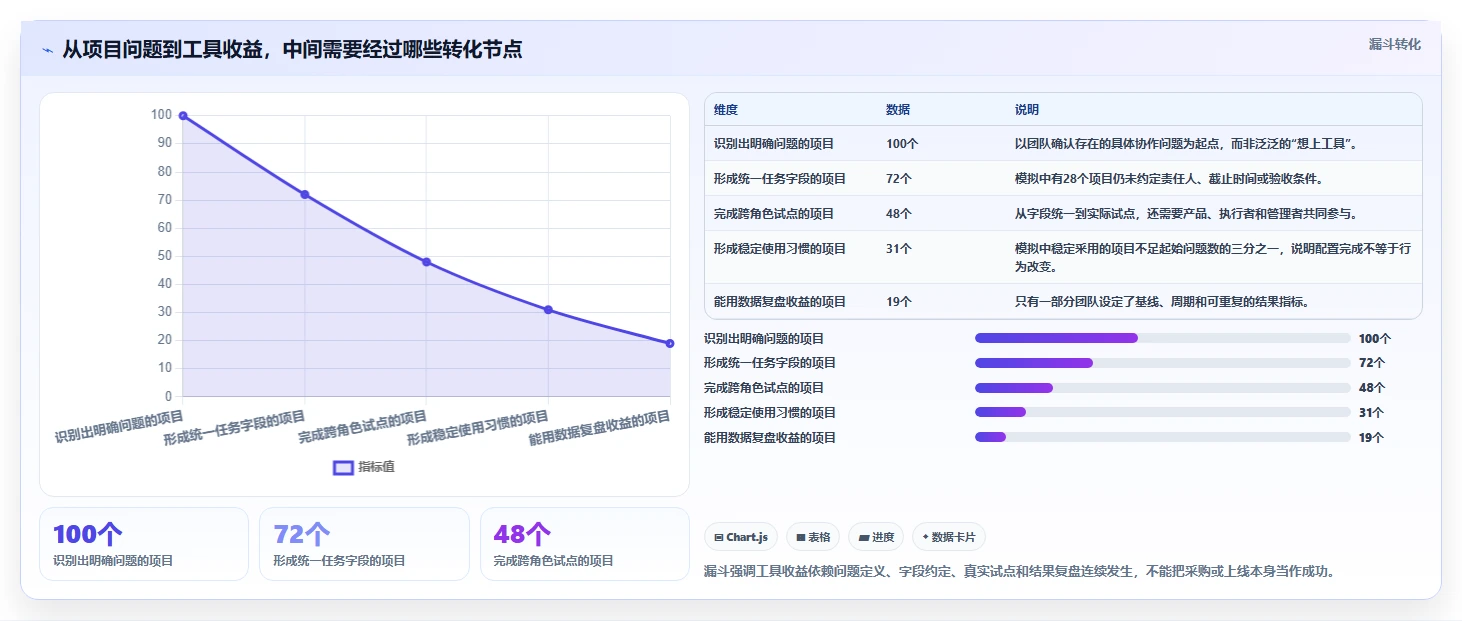This screenshot has height=621, width=1462.
Task: Click table cell 识别出明确问题的项目 in 维度 column
Action: click(x=774, y=144)
